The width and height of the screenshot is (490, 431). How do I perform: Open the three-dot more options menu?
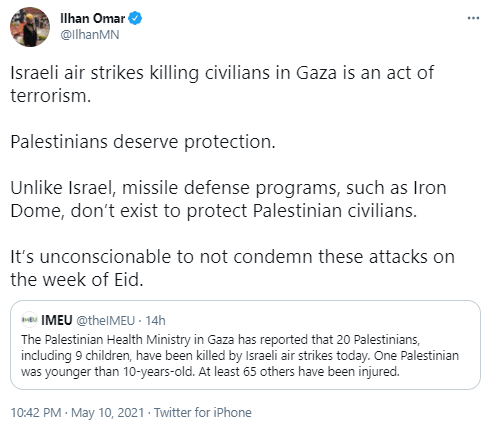473,18
